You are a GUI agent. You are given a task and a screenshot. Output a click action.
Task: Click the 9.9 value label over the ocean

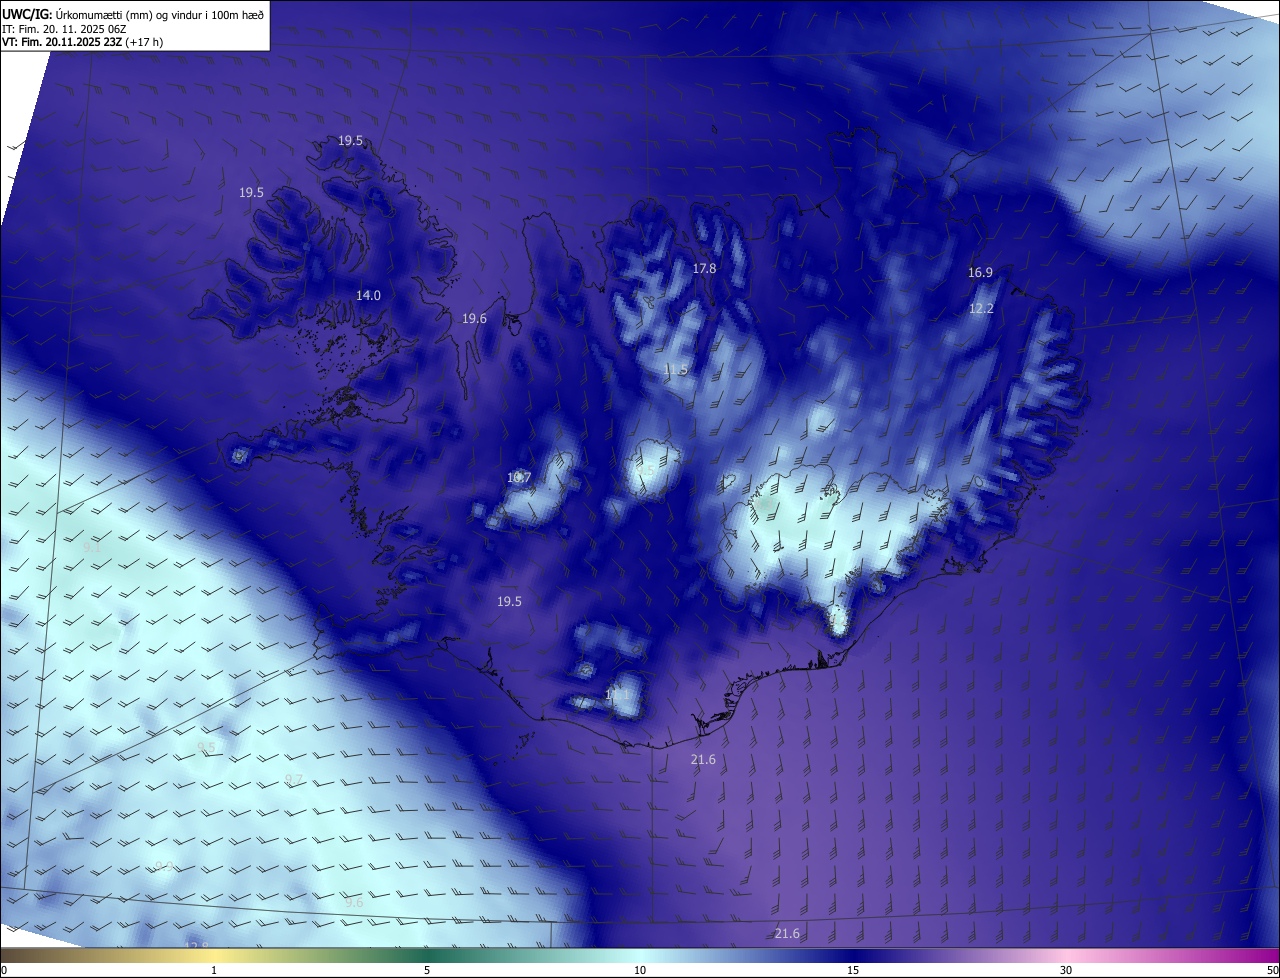(164, 867)
